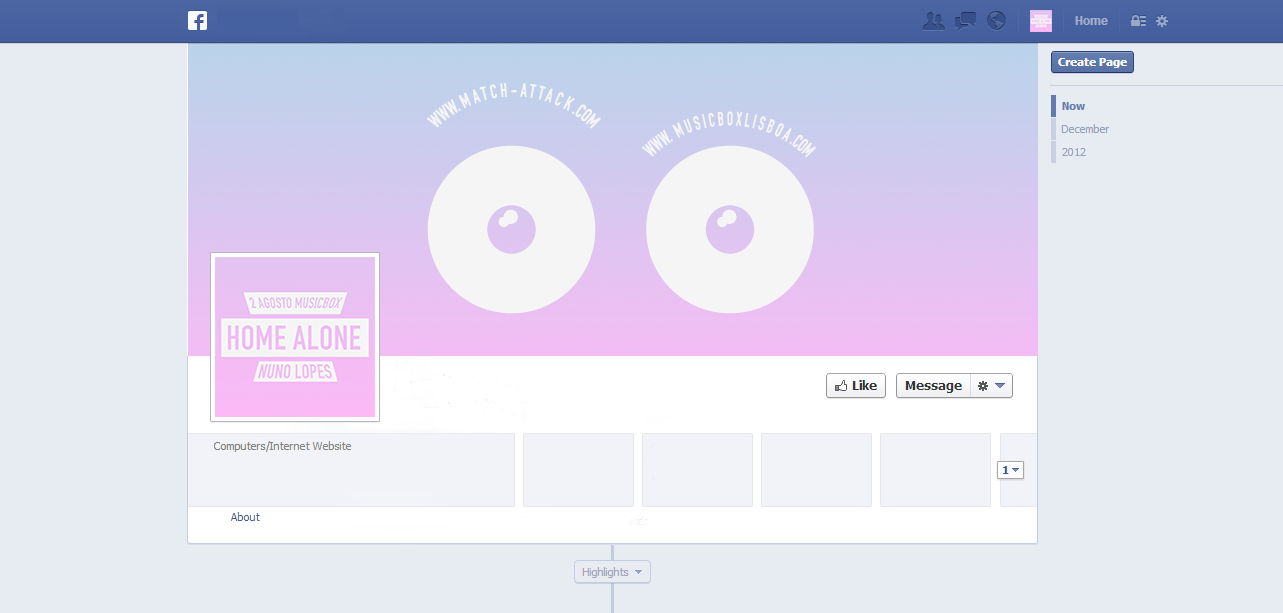Open the gear dropdown beside Message

(992, 386)
